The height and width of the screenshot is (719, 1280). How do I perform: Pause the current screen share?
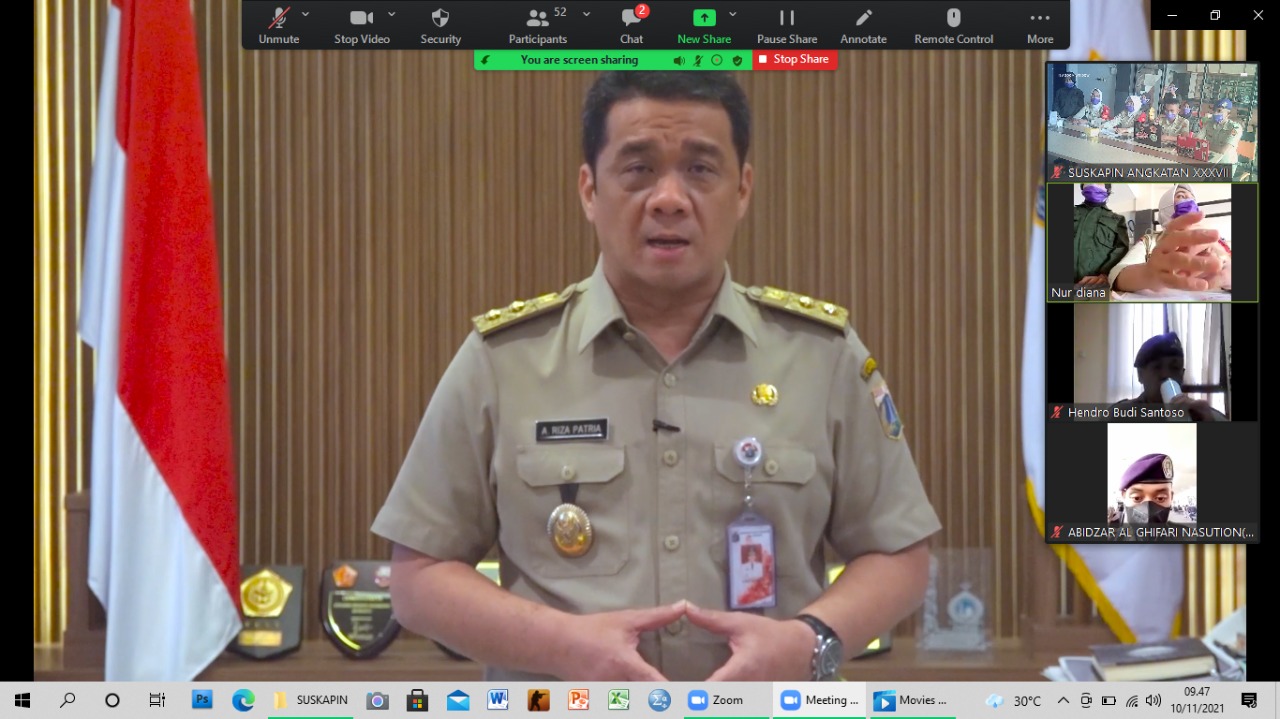pos(786,25)
